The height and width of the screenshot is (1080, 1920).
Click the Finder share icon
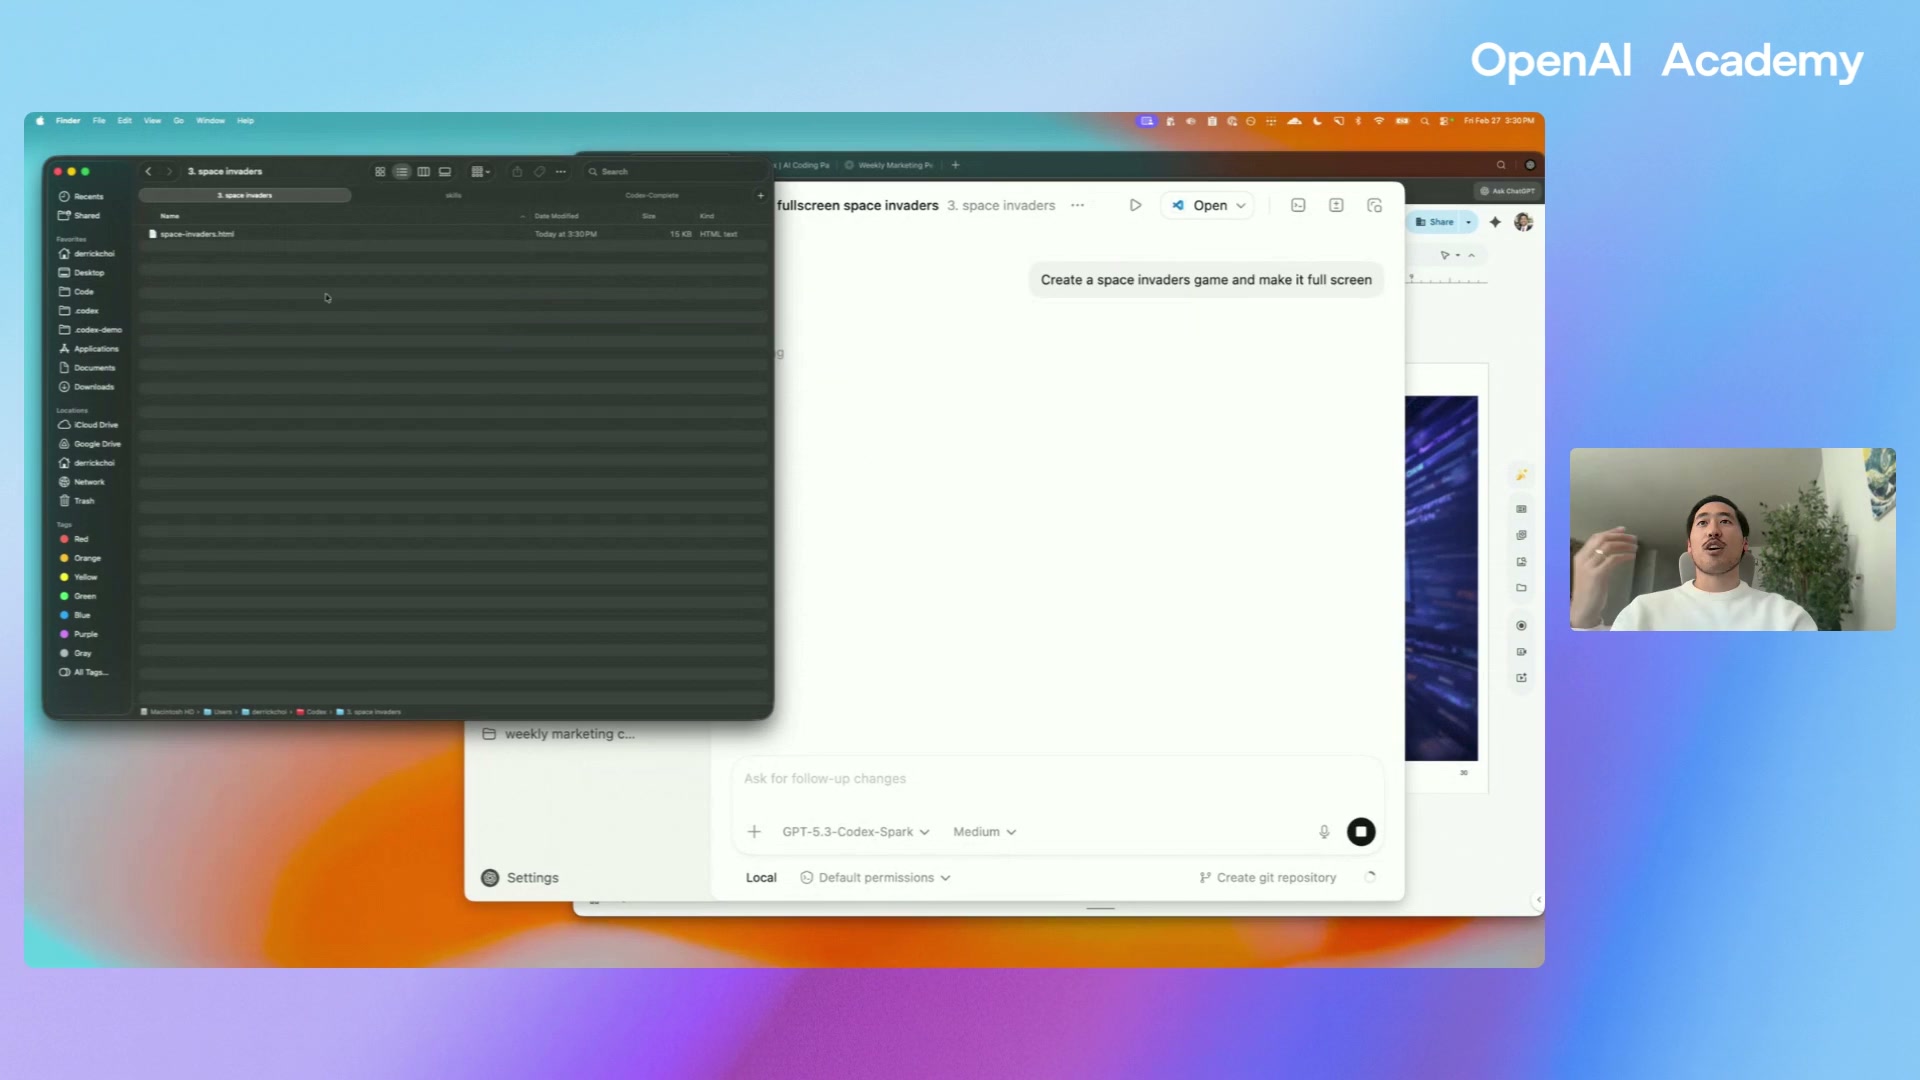click(517, 172)
